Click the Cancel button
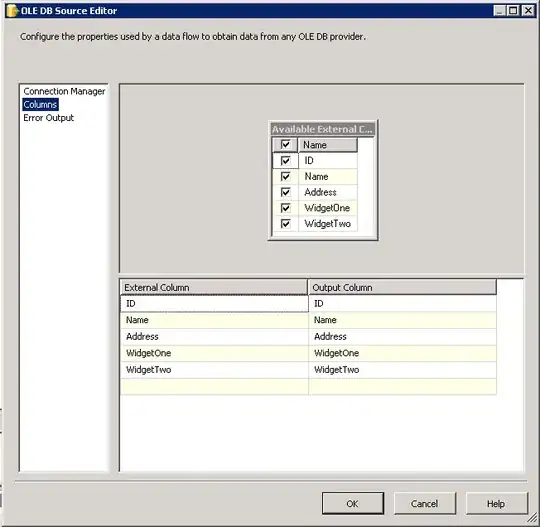The image size is (540, 527). click(x=424, y=503)
